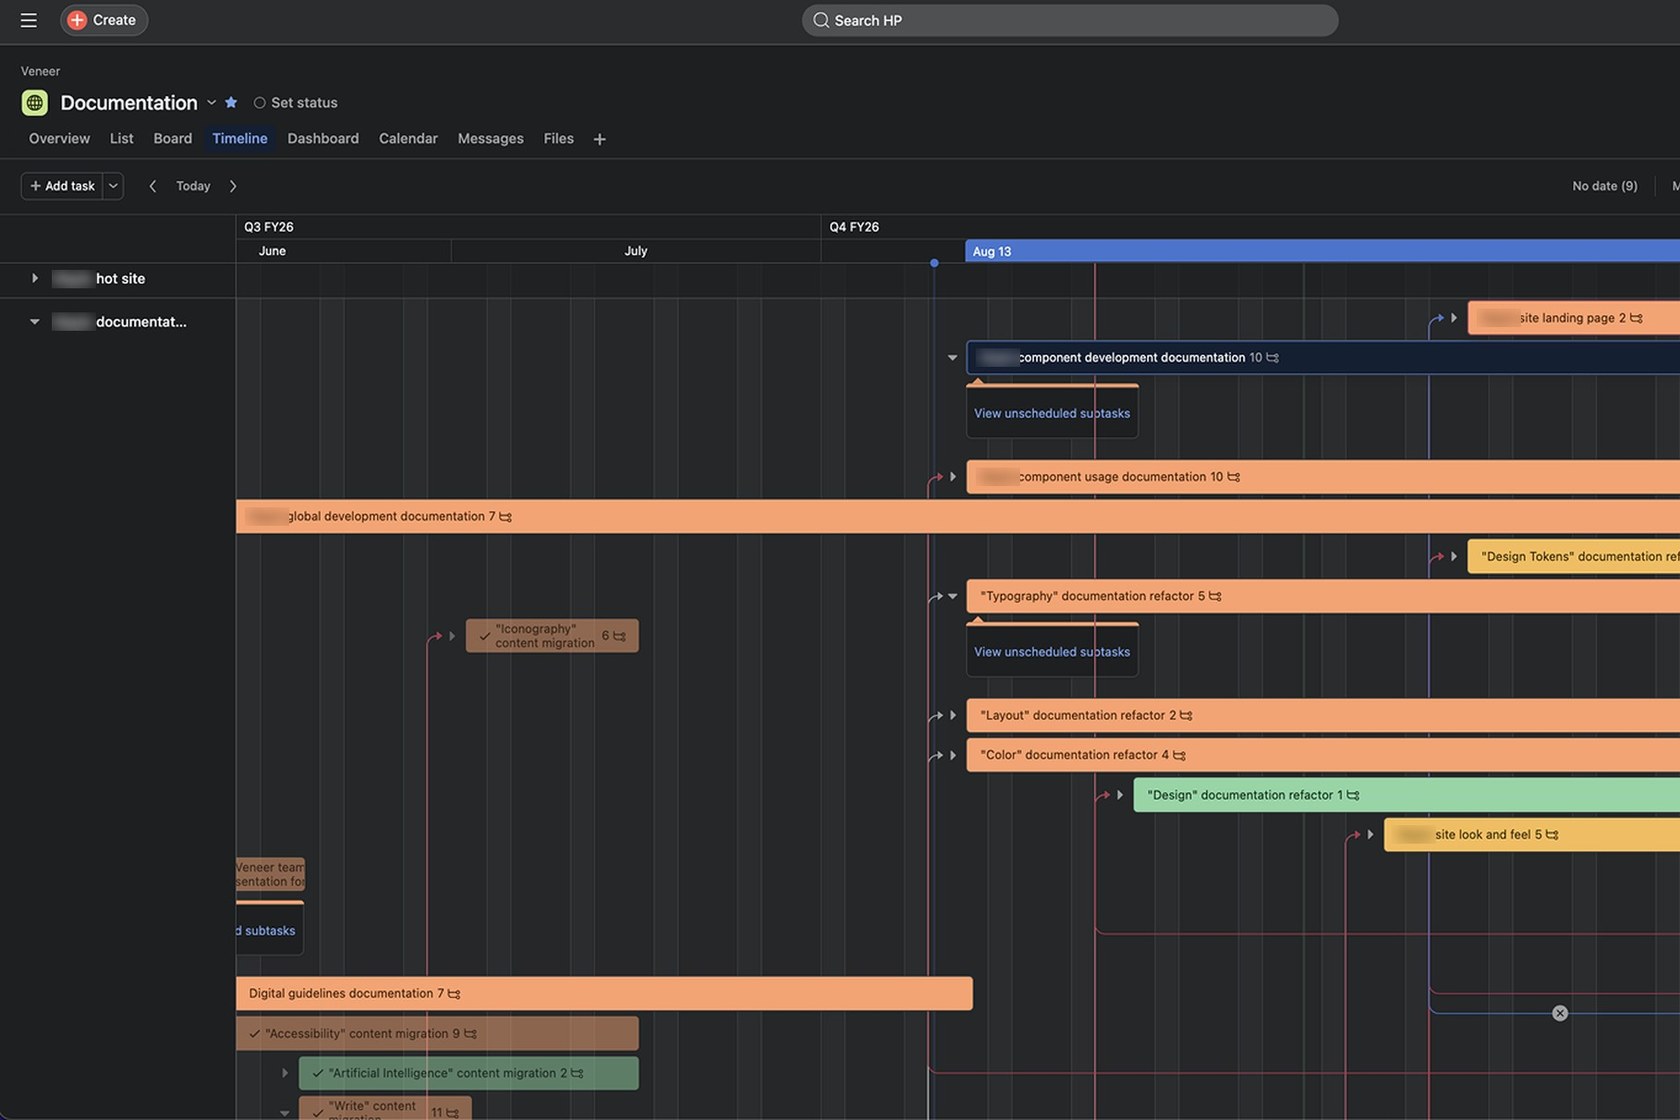Switch to the Overview tab
The width and height of the screenshot is (1680, 1120).
pos(59,138)
